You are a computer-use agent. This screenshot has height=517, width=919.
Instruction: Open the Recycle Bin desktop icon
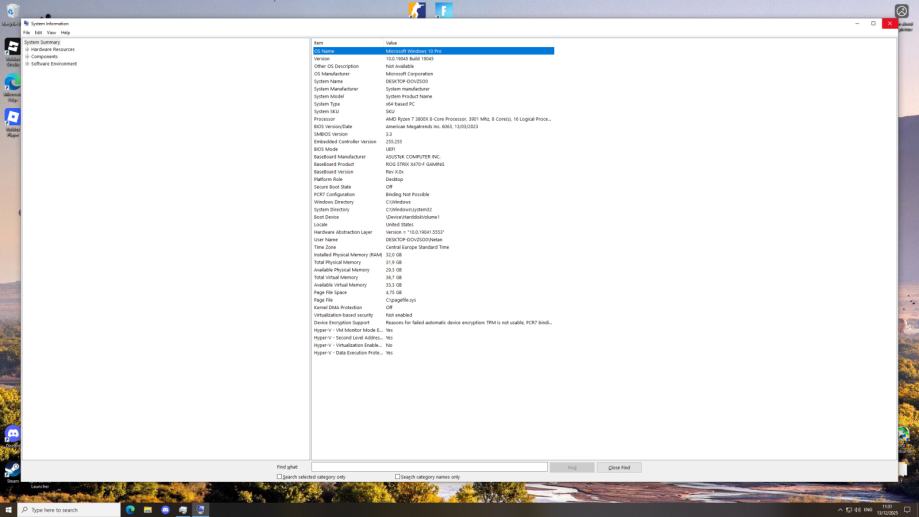(13, 12)
